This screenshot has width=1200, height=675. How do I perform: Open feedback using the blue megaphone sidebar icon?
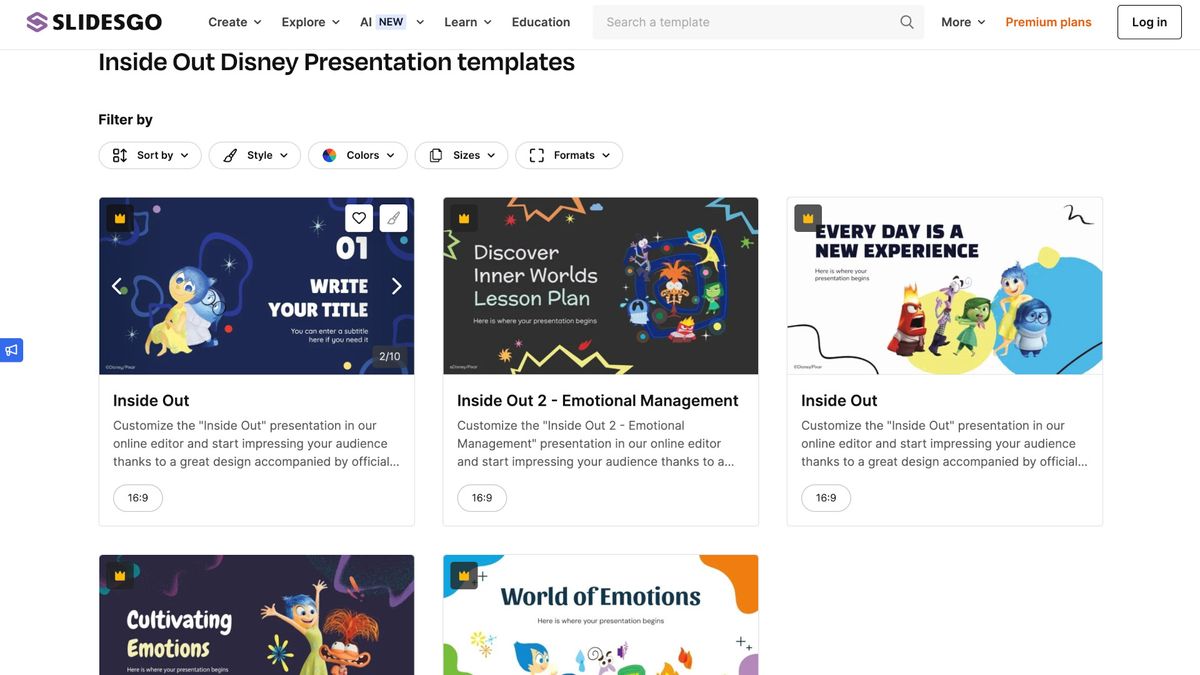coord(11,350)
